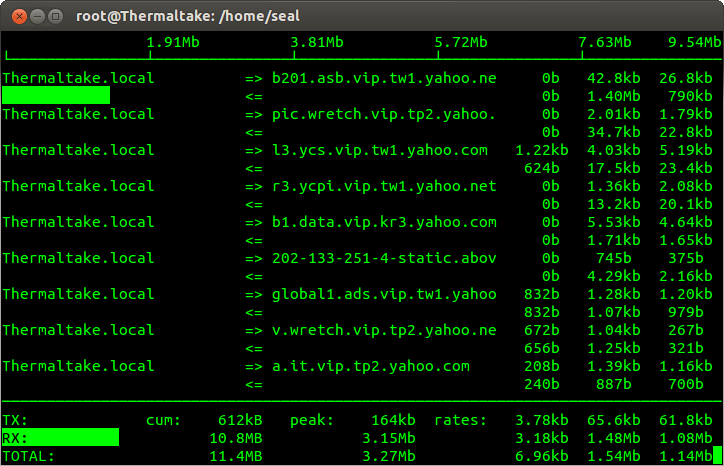Click the 11.4MB cumulative total
This screenshot has height=466, width=724.
235,456
